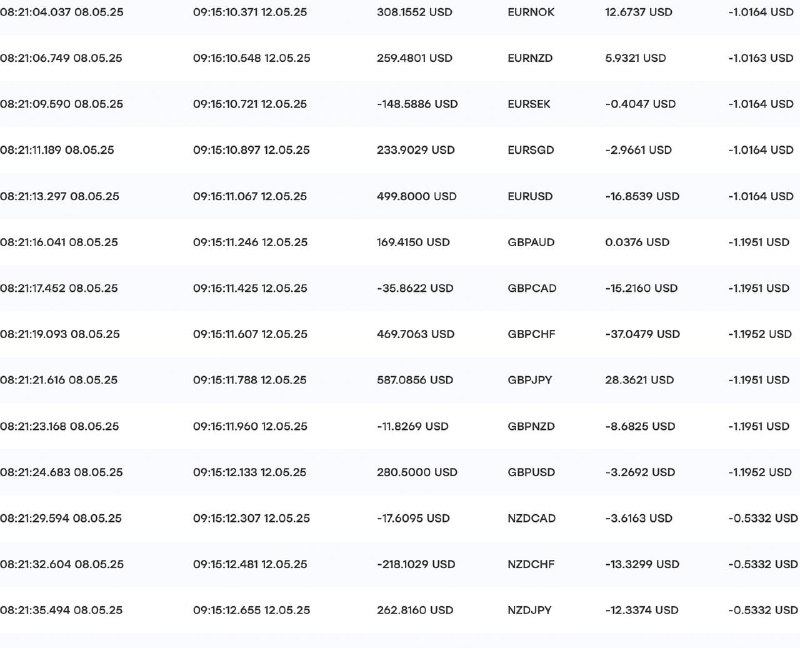This screenshot has height=648, width=800.
Task: Click the GBPAUD symbol cell
Action: (531, 242)
